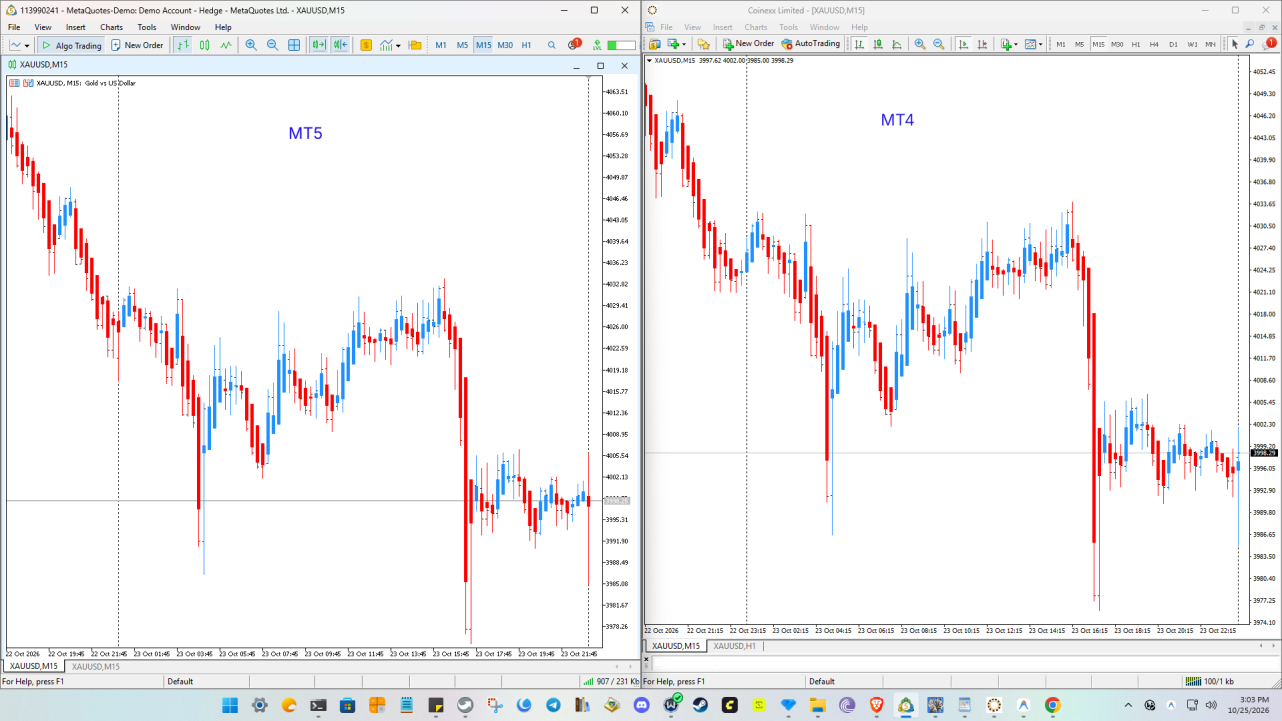Image resolution: width=1282 pixels, height=721 pixels.
Task: Toggle MT4 chart auto-scroll
Action: point(964,44)
